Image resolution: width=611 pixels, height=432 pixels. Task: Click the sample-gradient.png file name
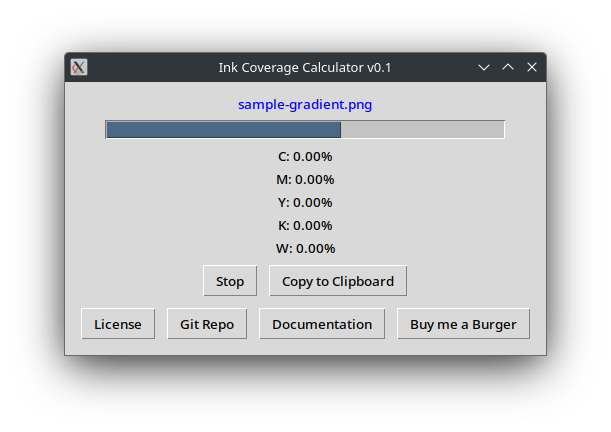pyautogui.click(x=305, y=104)
